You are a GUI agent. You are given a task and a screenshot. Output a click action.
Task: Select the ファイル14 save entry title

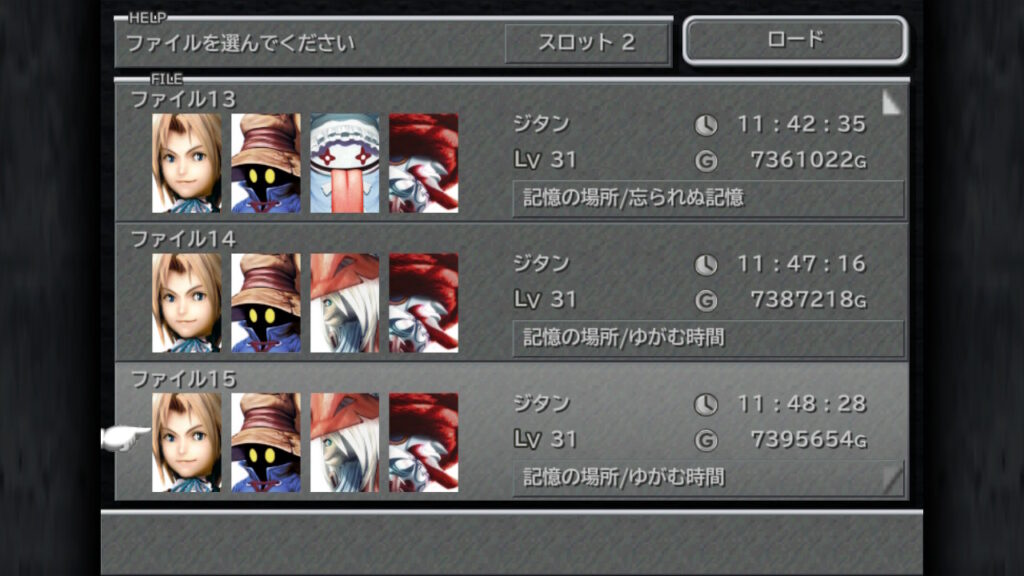(184, 239)
